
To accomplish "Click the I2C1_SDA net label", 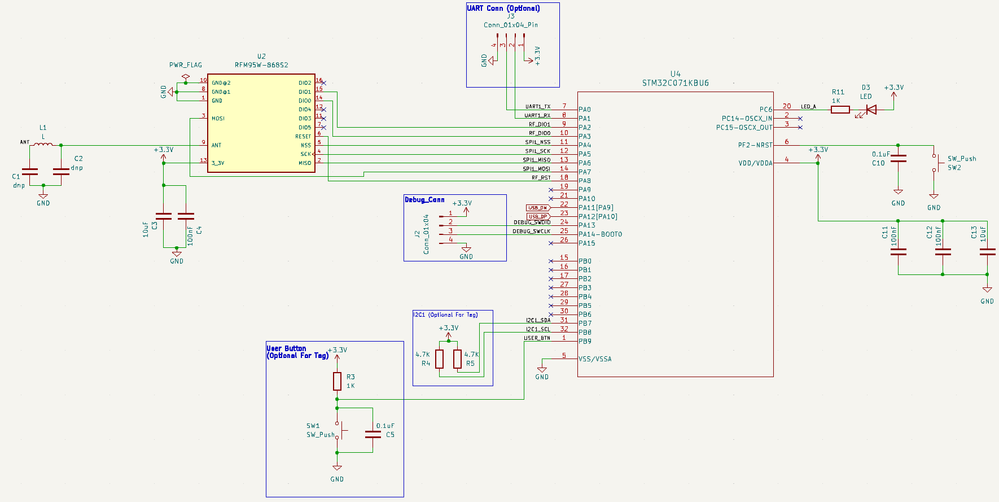I will [538, 320].
